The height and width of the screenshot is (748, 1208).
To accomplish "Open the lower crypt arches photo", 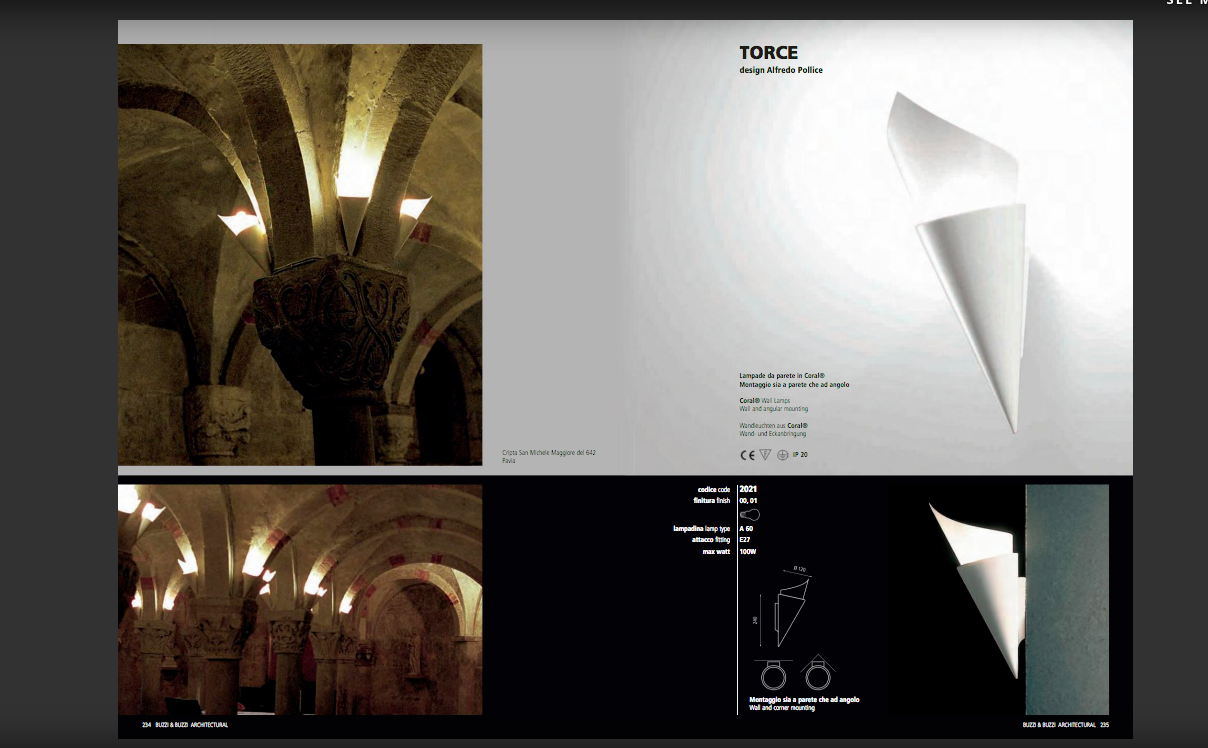I will point(300,600).
